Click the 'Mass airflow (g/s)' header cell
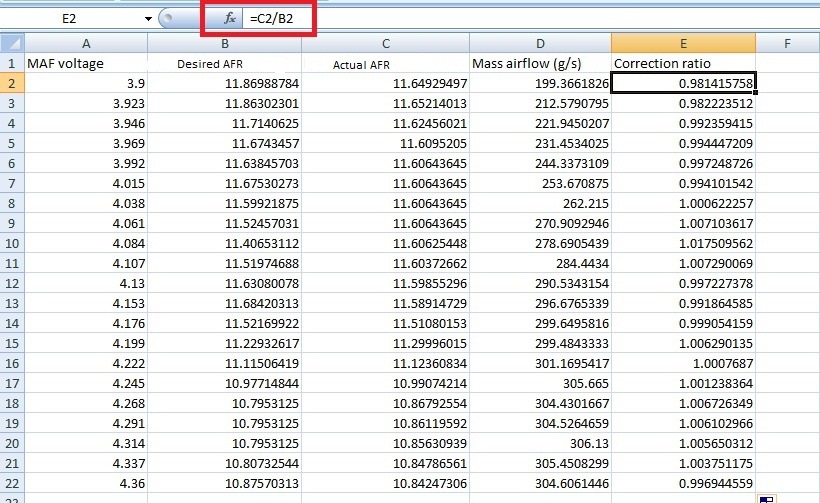820x503 pixels. coord(540,63)
